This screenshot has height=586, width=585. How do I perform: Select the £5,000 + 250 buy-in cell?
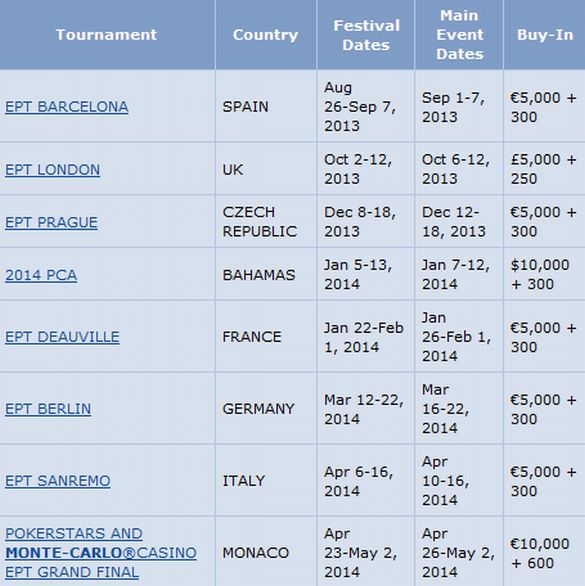(545, 169)
